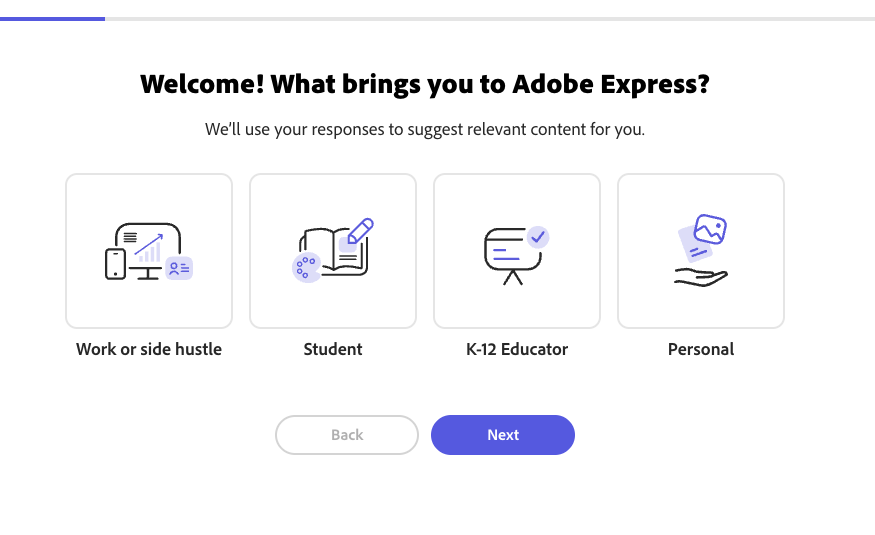Go to the previous step with Back

pyautogui.click(x=347, y=435)
